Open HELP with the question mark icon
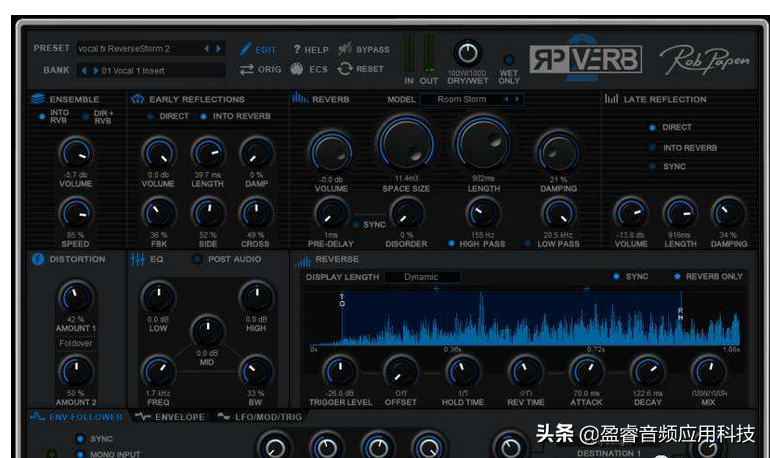 coord(297,49)
